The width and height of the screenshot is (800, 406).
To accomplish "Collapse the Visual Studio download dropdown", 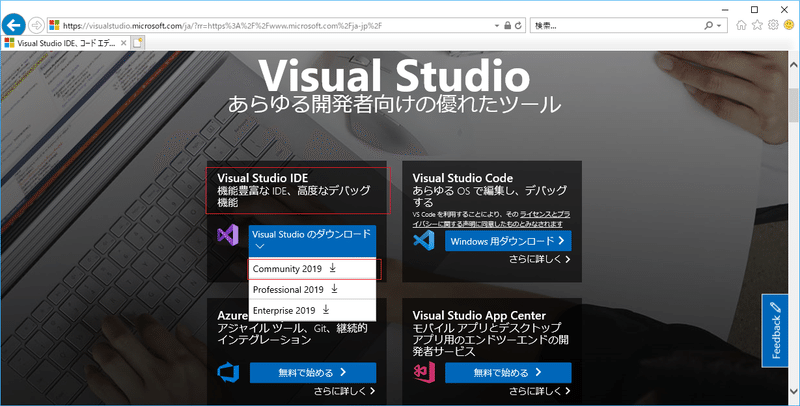I will point(312,240).
